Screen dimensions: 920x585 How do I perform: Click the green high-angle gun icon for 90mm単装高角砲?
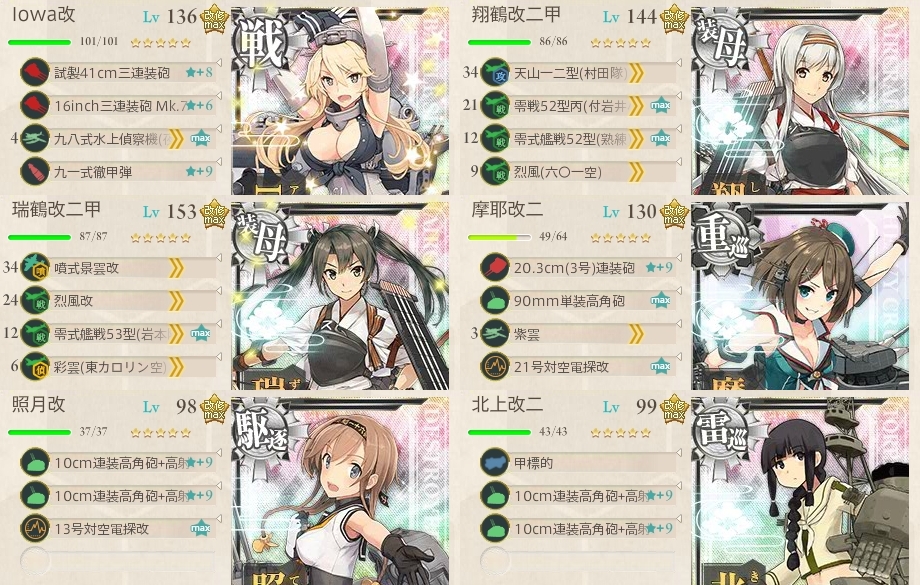click(495, 301)
